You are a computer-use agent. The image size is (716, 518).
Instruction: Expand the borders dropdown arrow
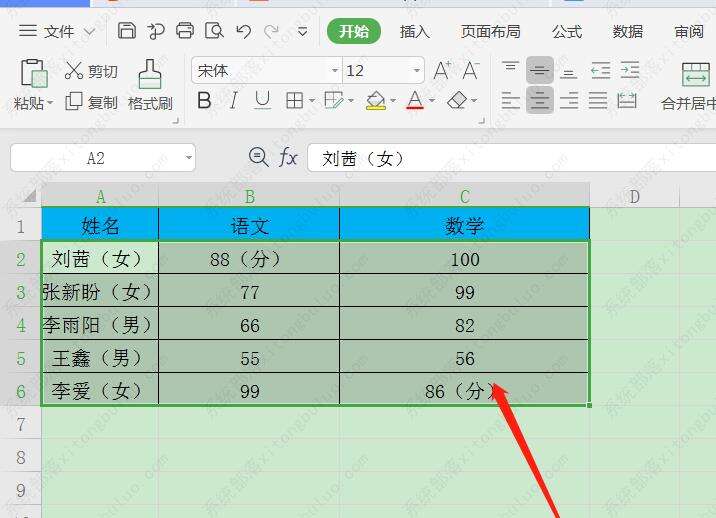click(x=312, y=100)
